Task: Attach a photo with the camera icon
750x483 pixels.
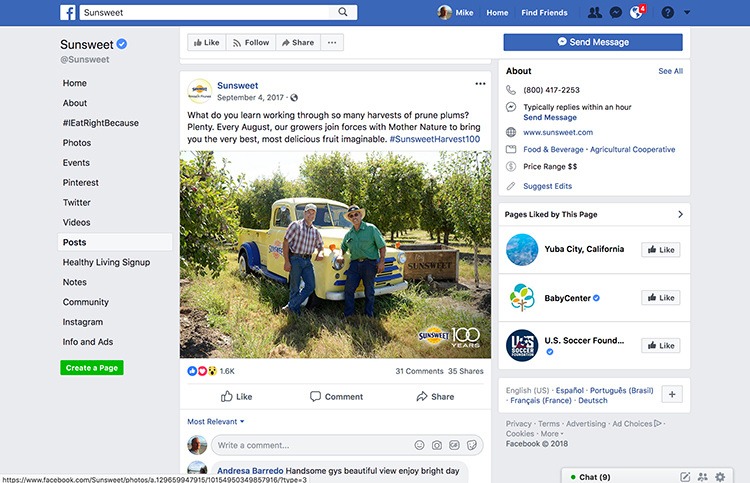Action: pyautogui.click(x=437, y=445)
